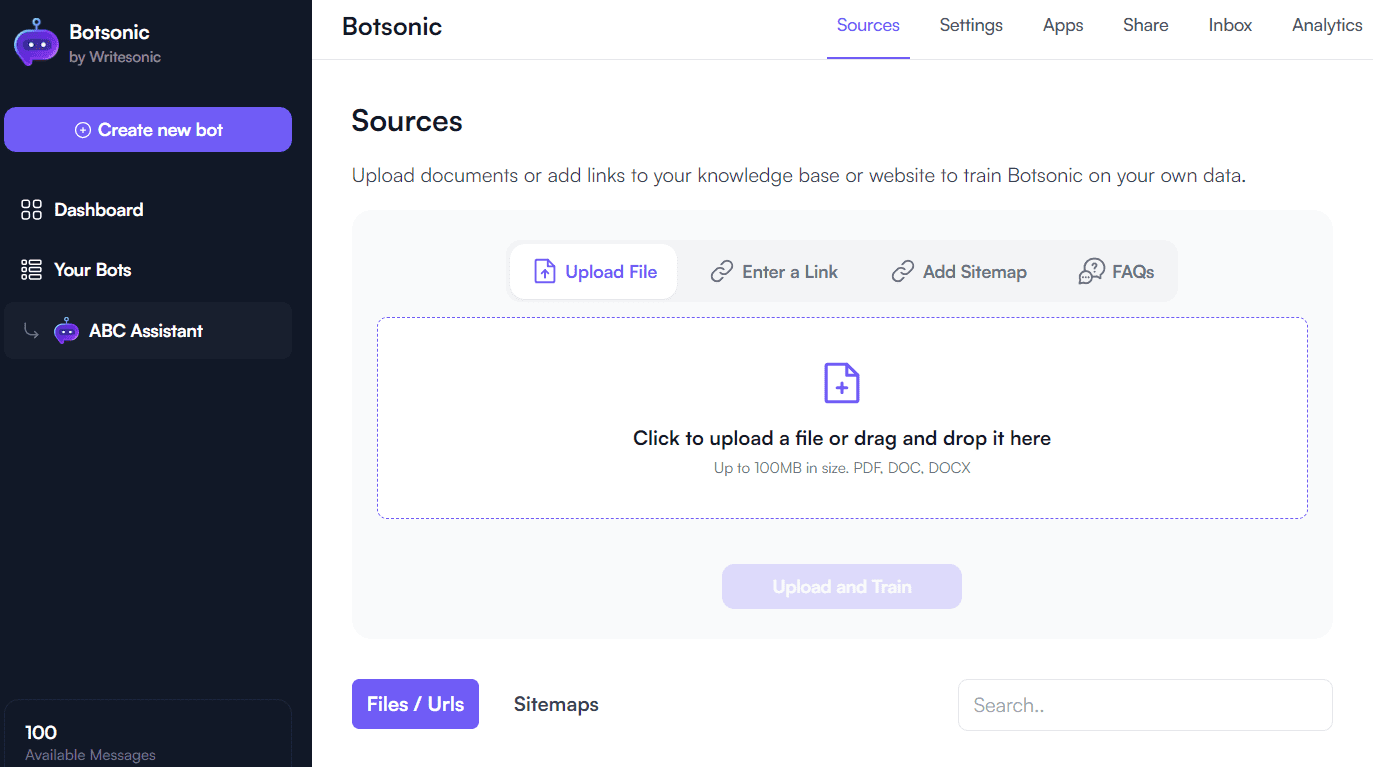Click the Upload File arrow icon
1373x767 pixels.
coord(544,271)
